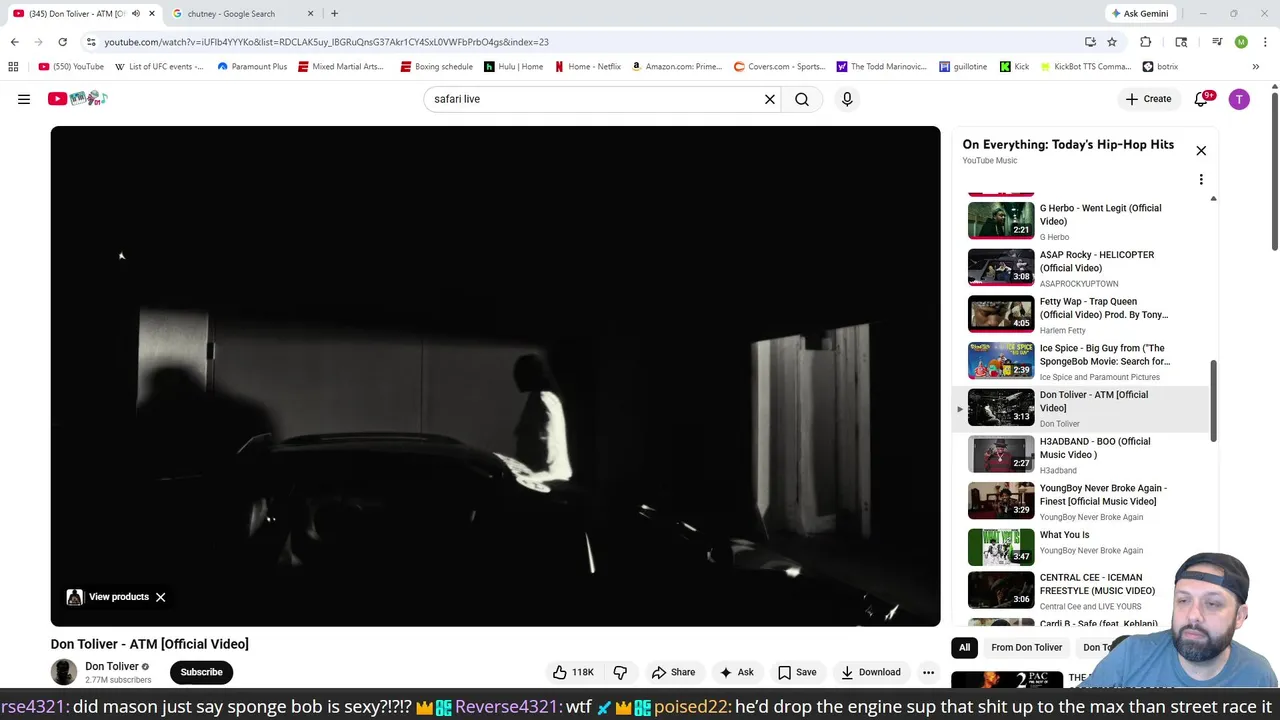This screenshot has height=720, width=1280.
Task: Clear the search box text
Action: 770,99
